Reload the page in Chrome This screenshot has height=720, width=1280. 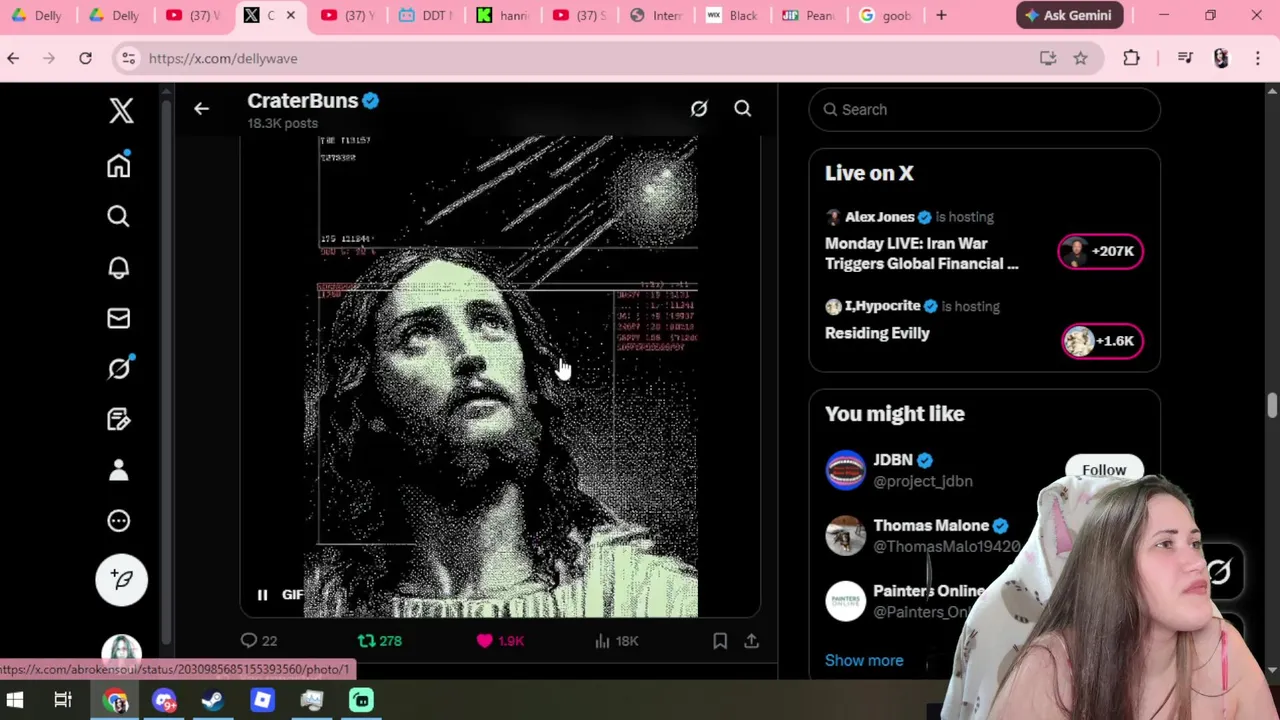[85, 58]
